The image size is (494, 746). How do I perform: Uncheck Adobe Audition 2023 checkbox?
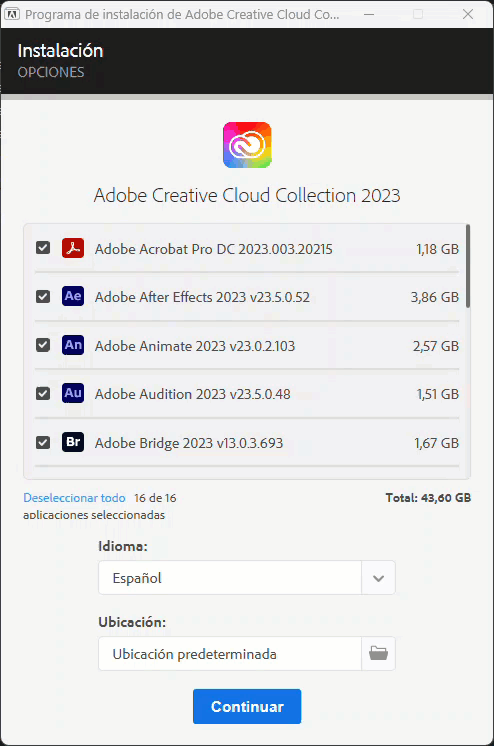(x=43, y=393)
